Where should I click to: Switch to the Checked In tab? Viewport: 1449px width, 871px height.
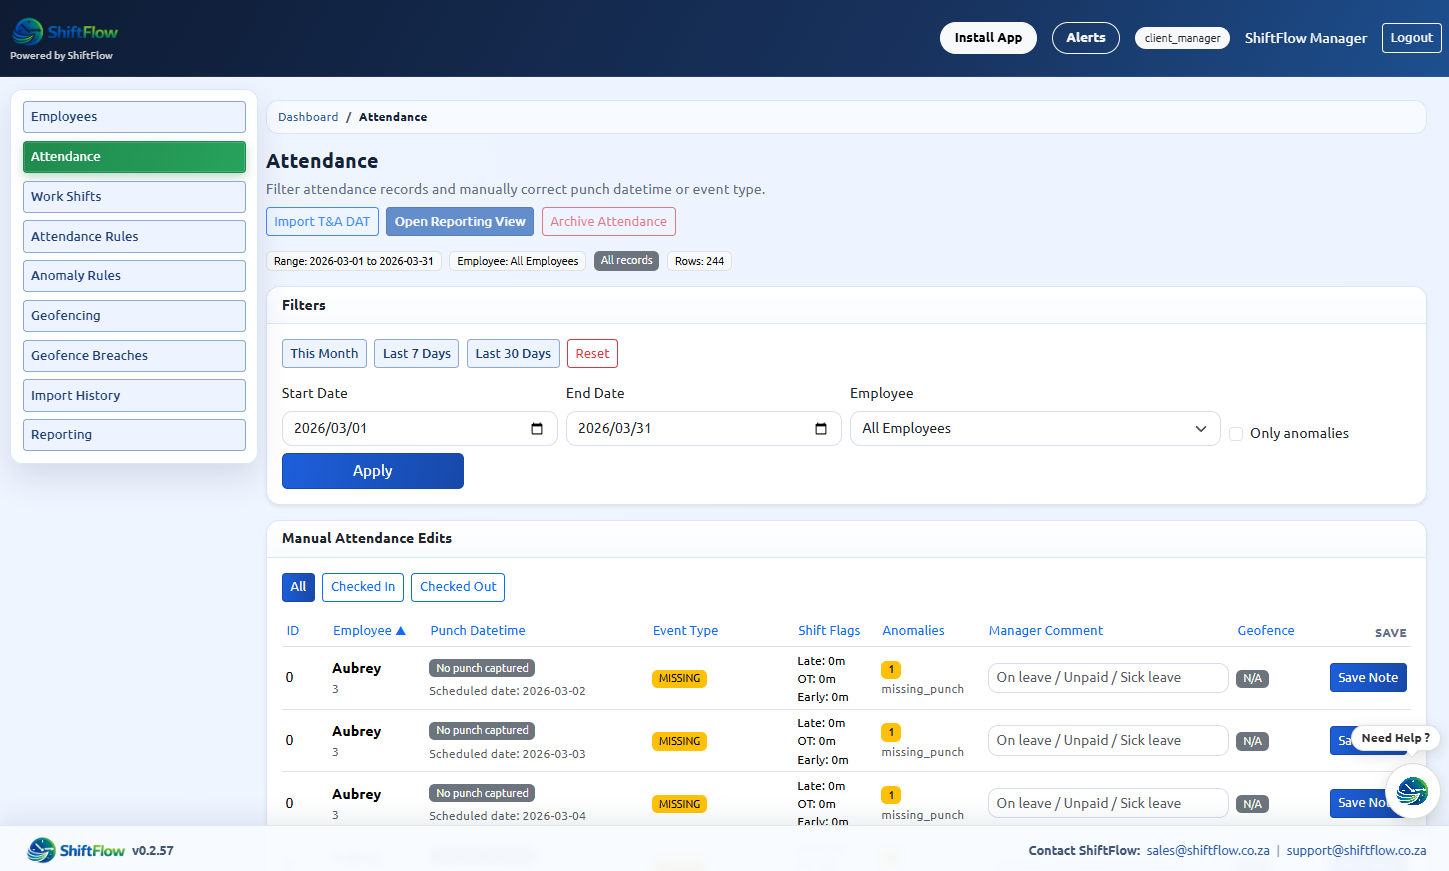[x=363, y=587]
